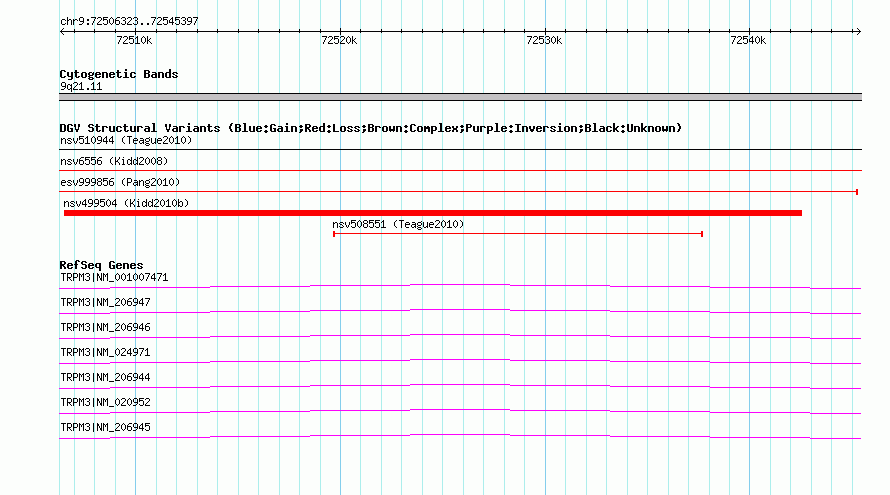Select transcript TRPM3|NM_020952
890x495 pixels.
106,402
